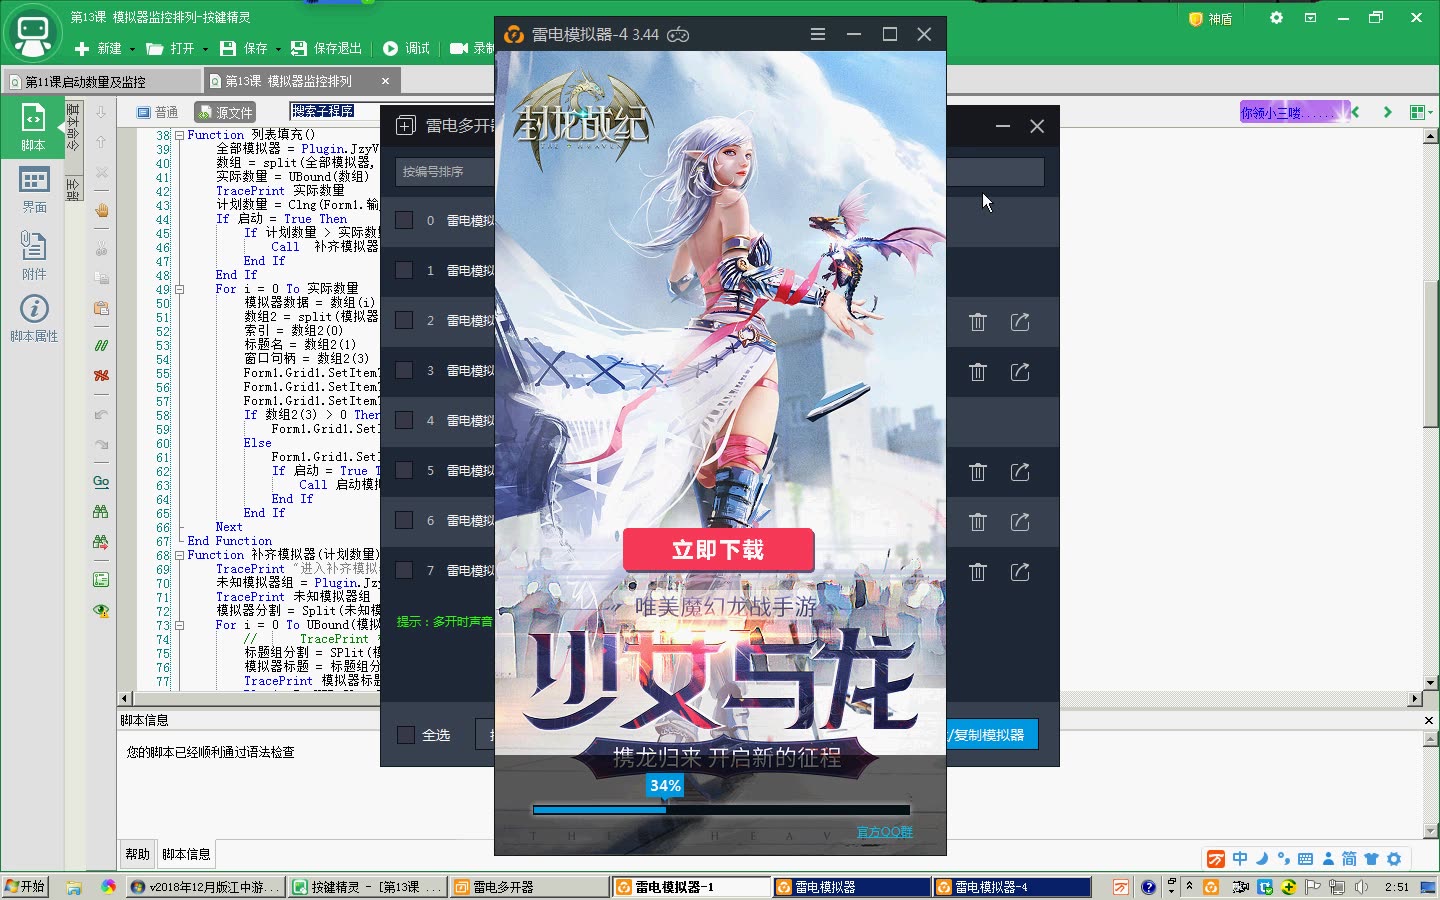This screenshot has width=1440, height=900.
Task: Delete emulator row 6 with trash icon
Action: 978,522
